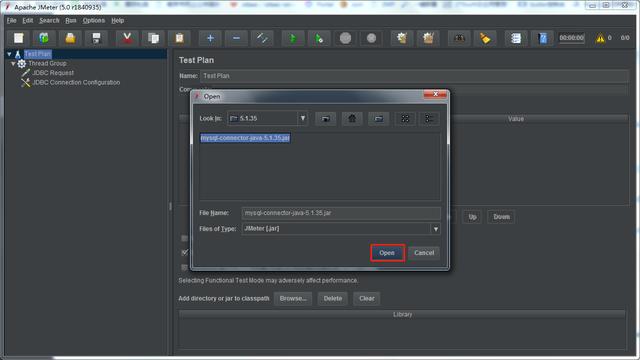This screenshot has height=360, width=640.
Task: Click the Shutdown test toolbar icon
Action: click(371, 38)
